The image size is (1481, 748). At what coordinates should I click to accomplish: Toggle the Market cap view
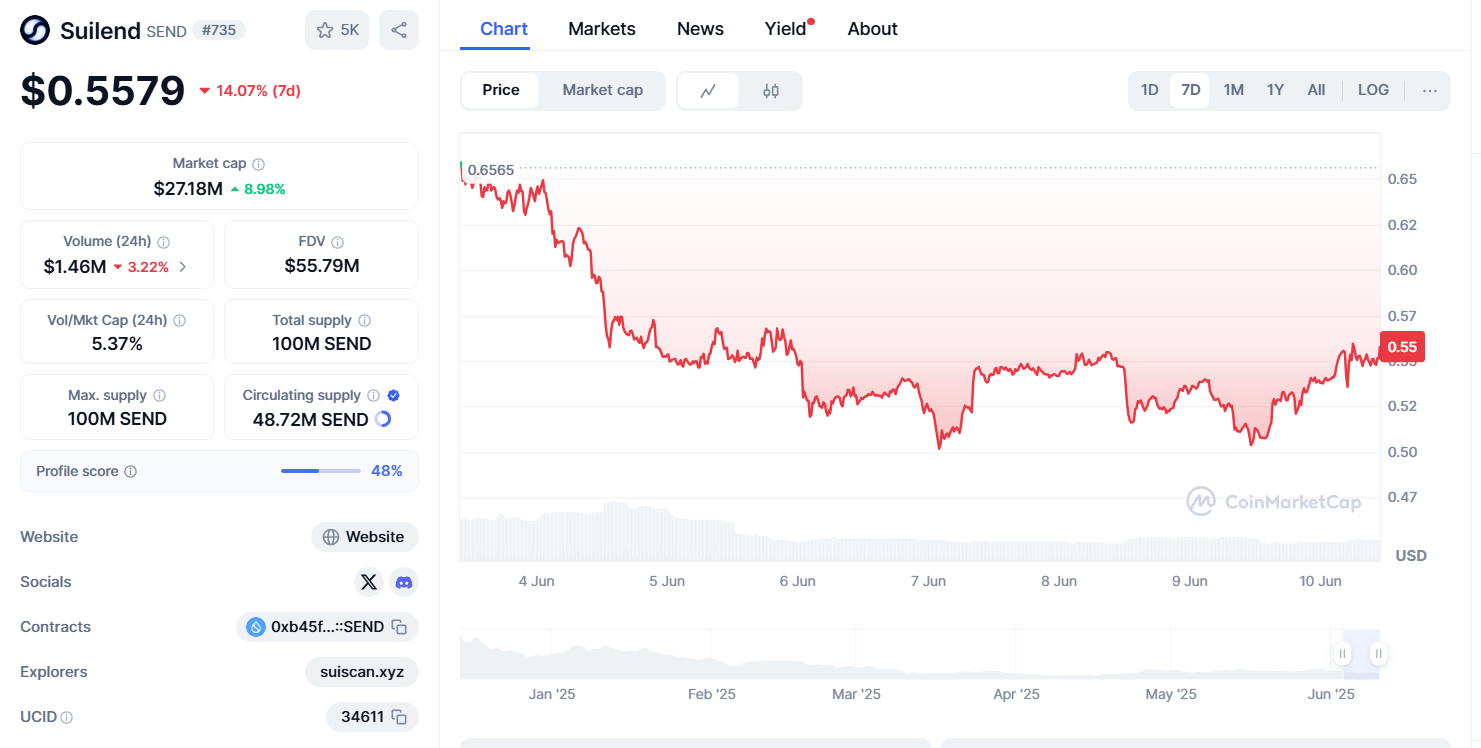click(602, 90)
